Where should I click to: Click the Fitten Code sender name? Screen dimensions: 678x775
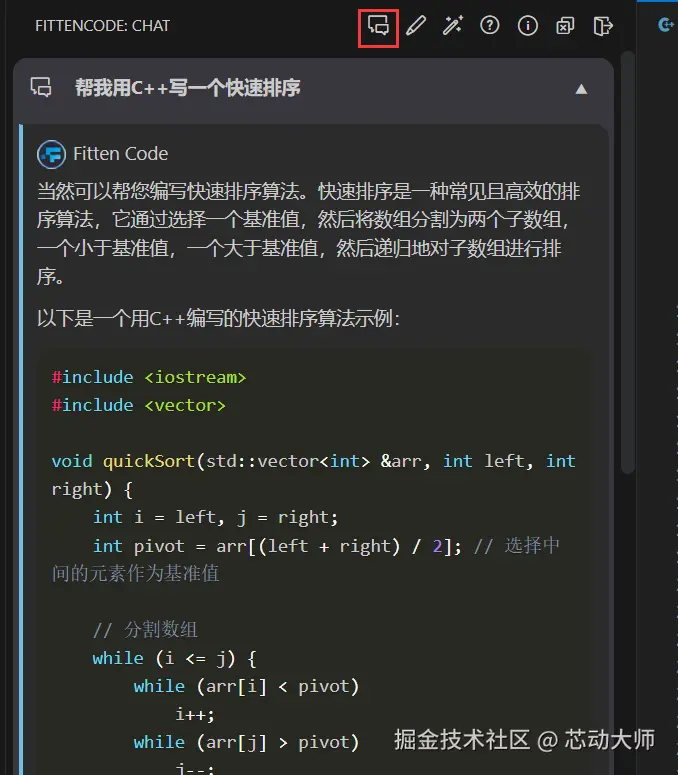121,154
